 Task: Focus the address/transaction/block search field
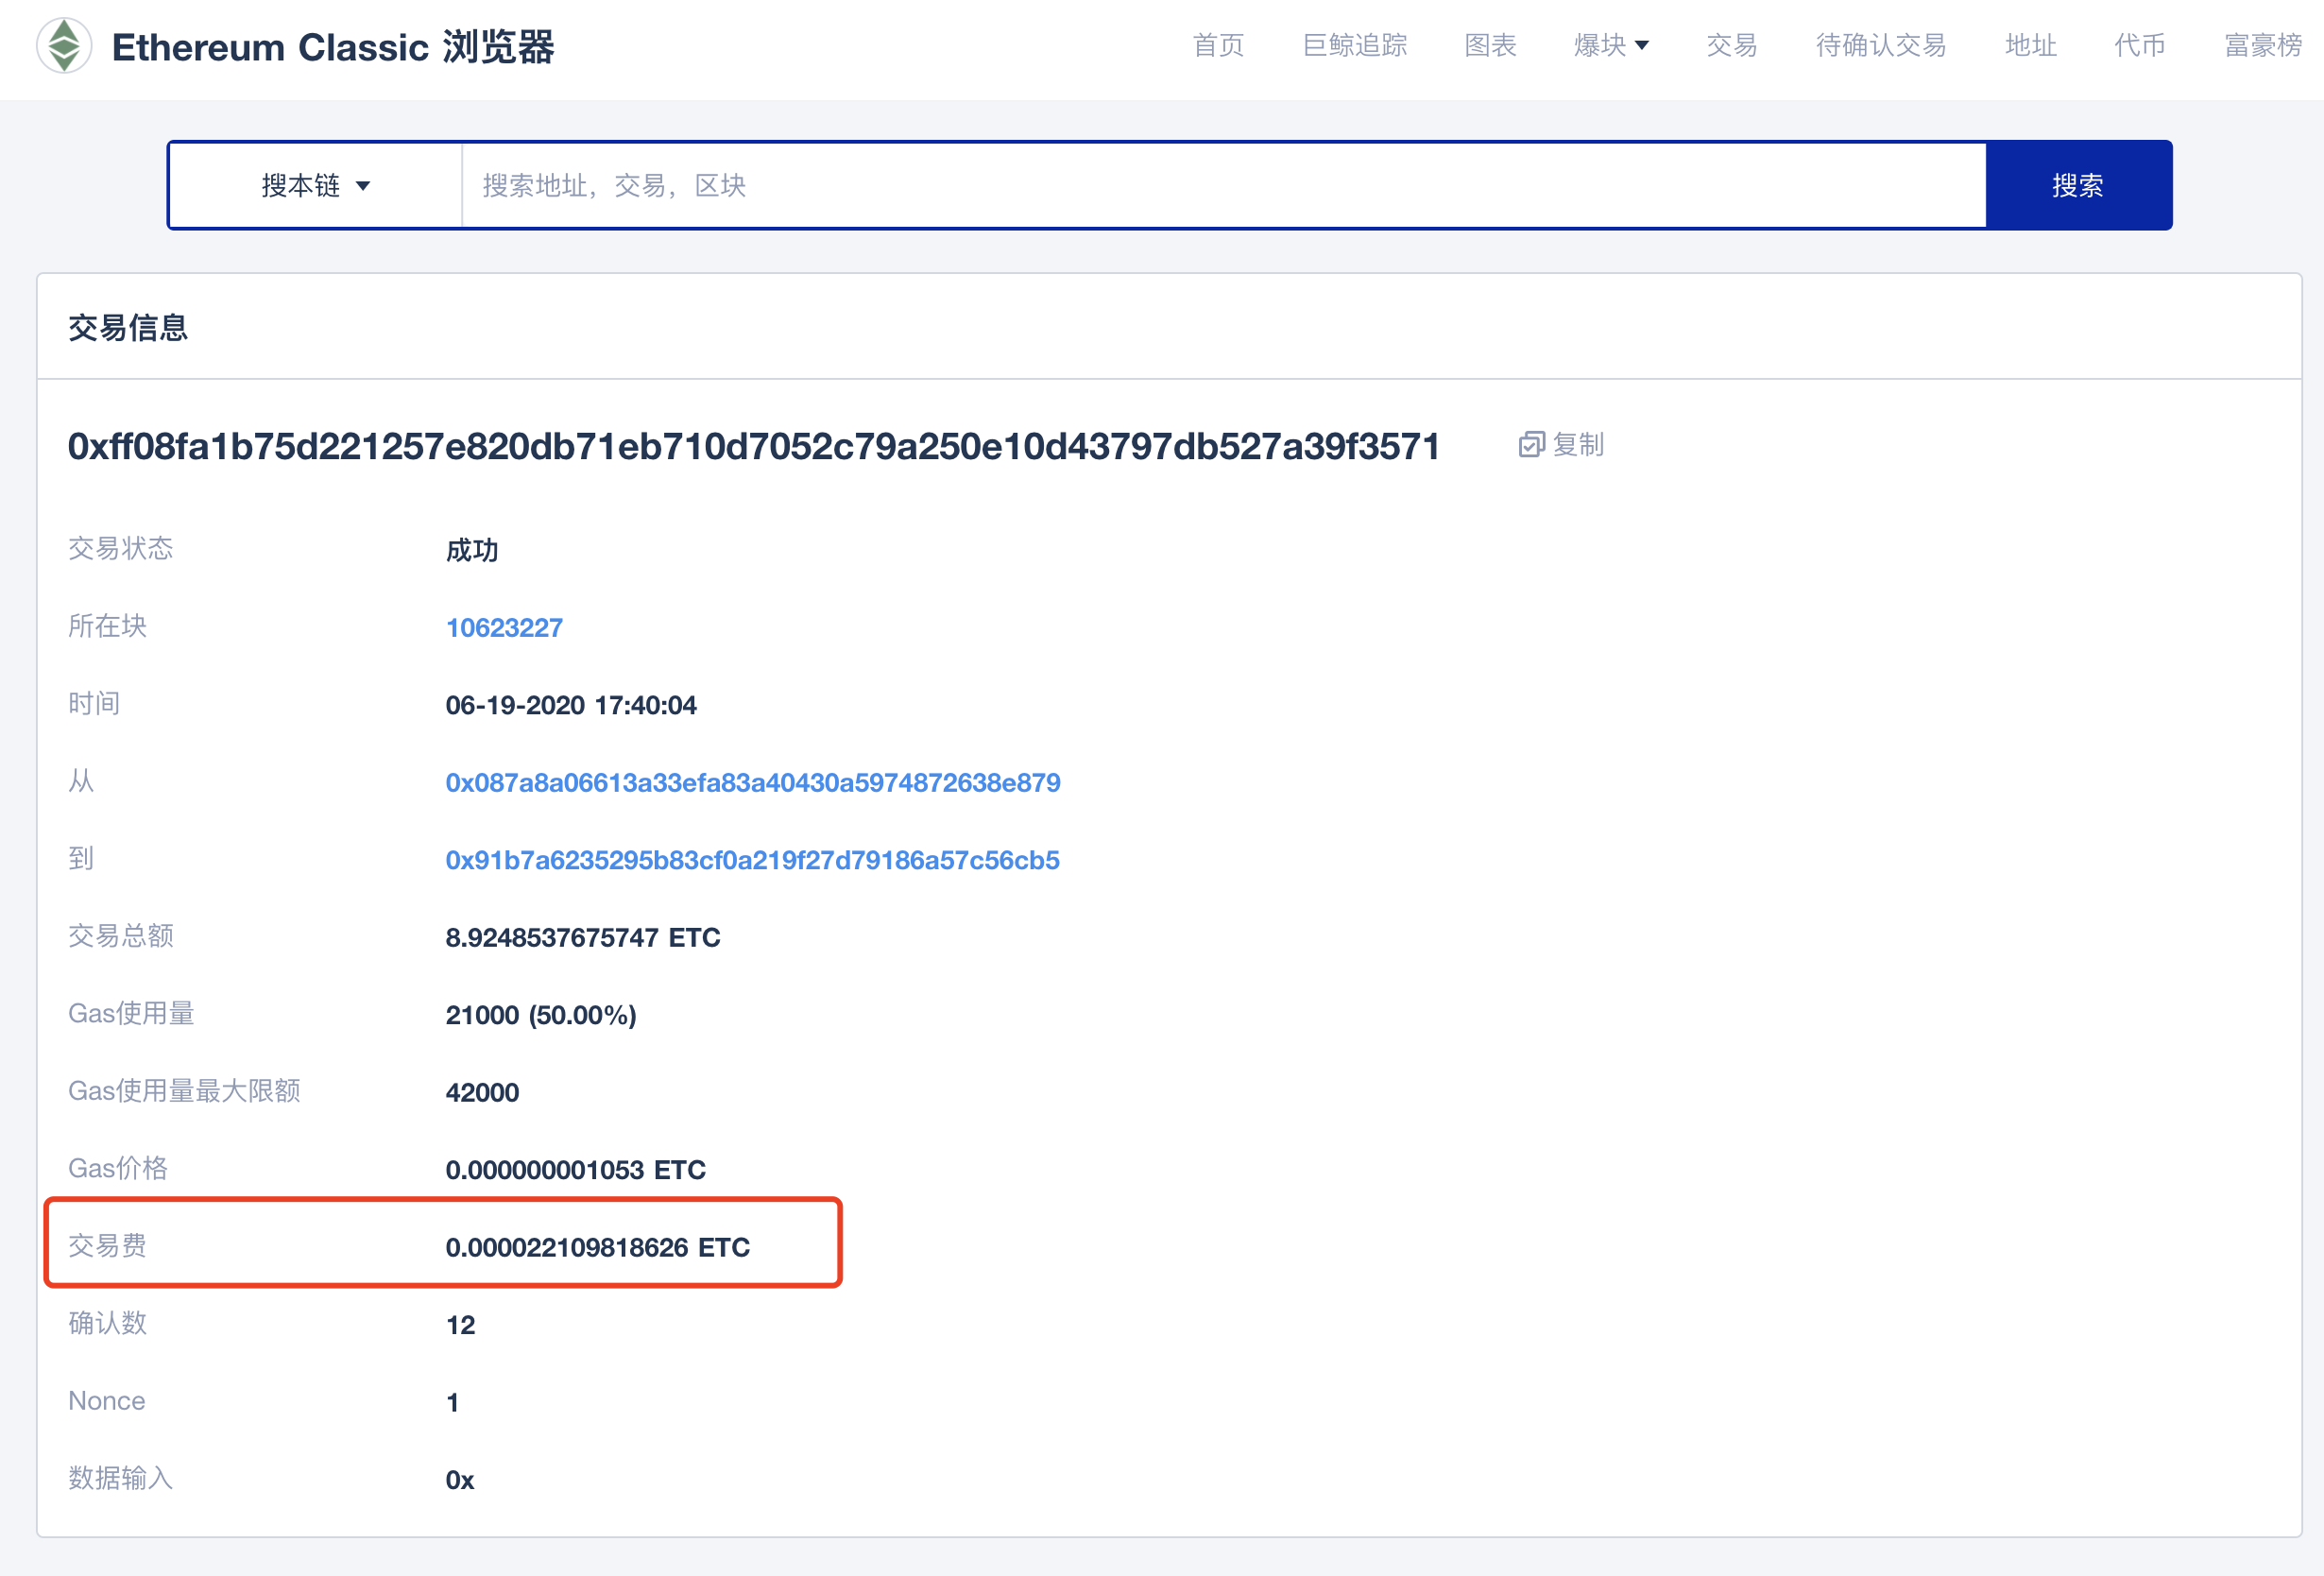tap(1223, 185)
